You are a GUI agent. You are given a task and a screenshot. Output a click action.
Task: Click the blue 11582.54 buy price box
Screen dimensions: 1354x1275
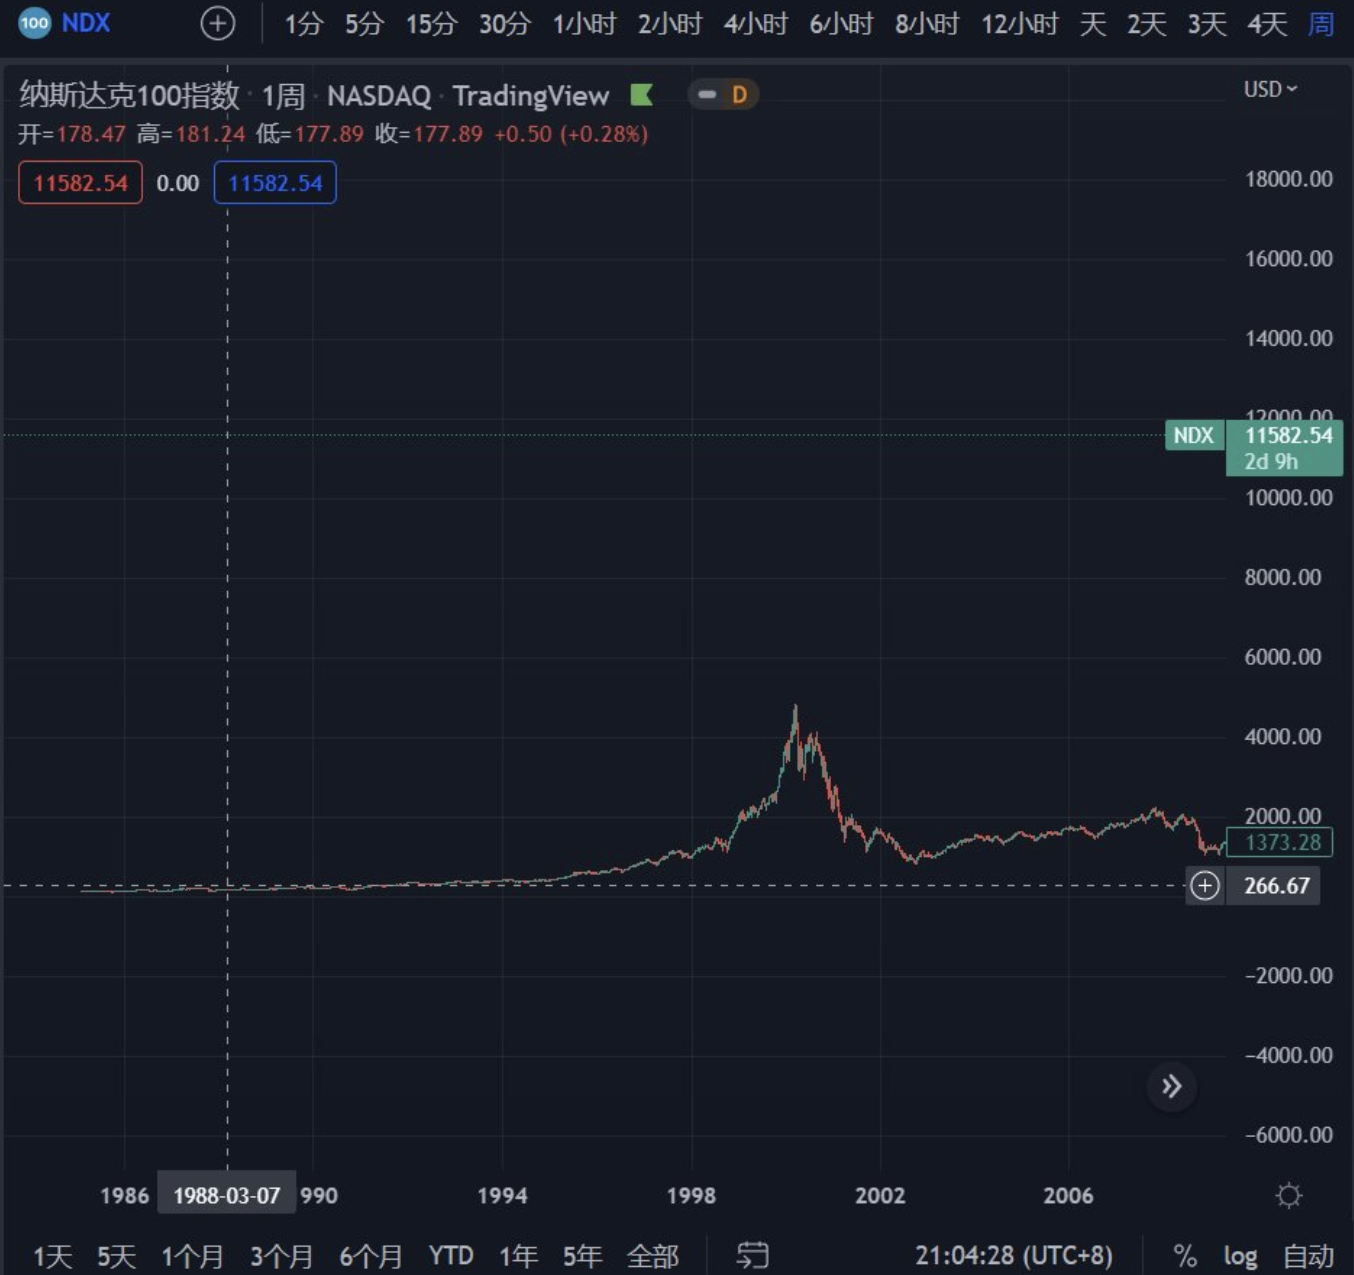[275, 183]
